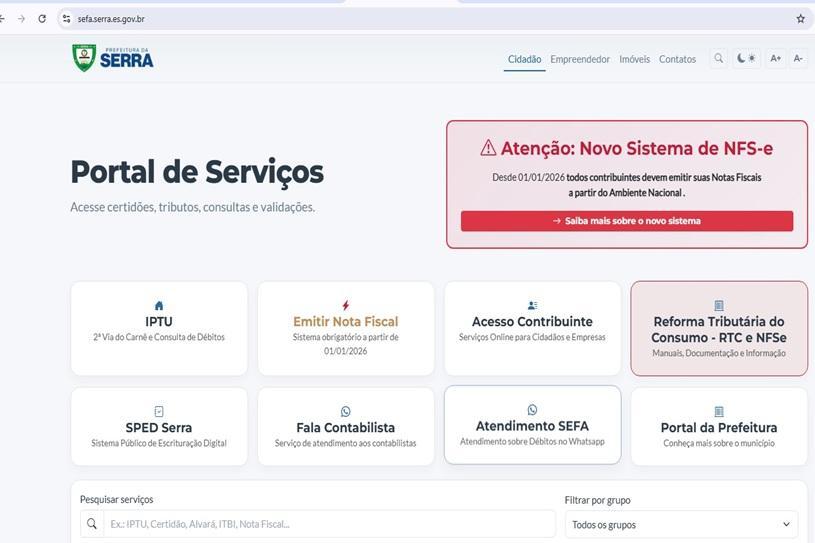
Task: Click WhatsApp icon on Fala Contabilista card
Action: [x=346, y=412]
